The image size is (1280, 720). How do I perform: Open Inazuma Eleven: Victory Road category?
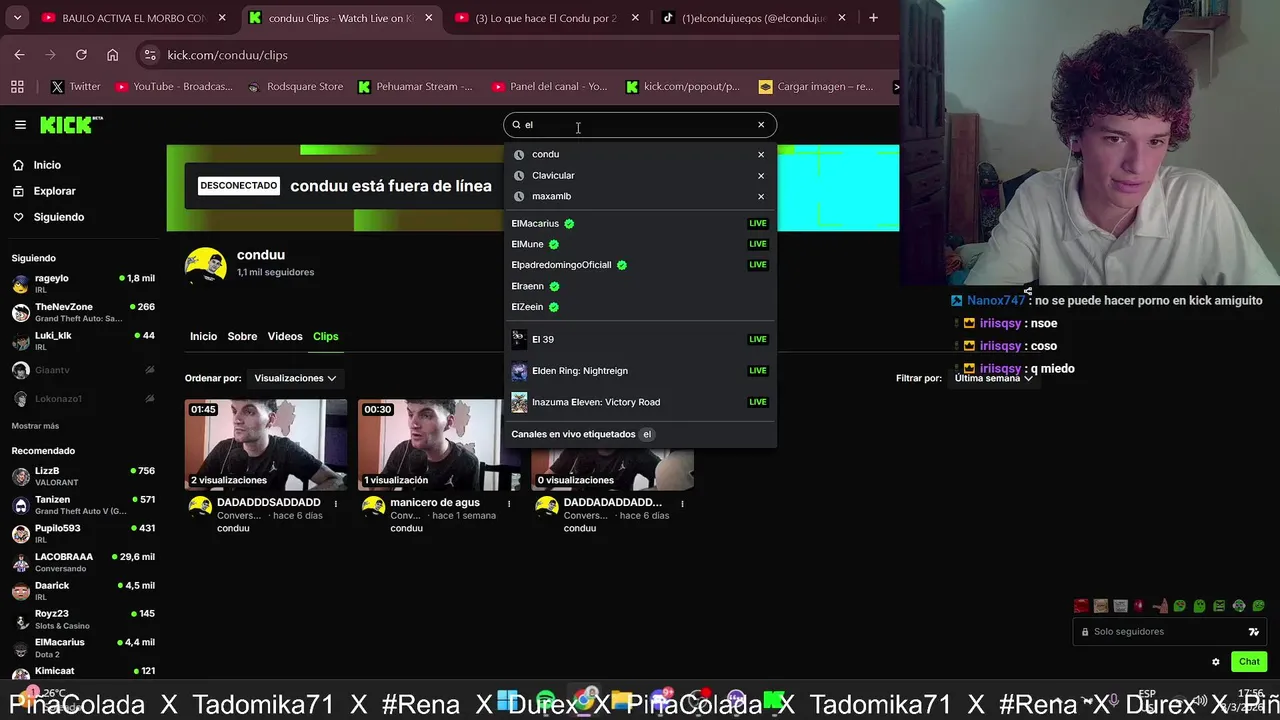639,402
